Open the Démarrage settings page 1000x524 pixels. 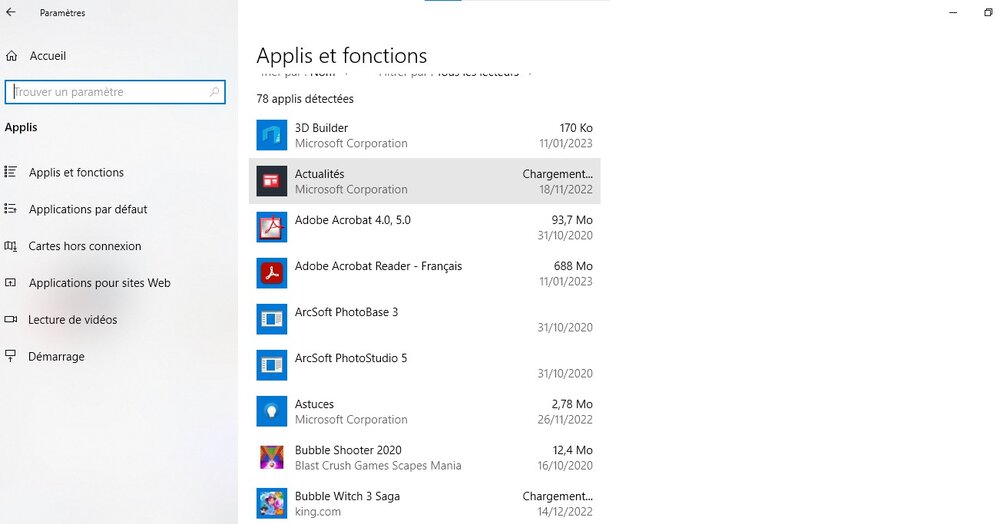56,357
